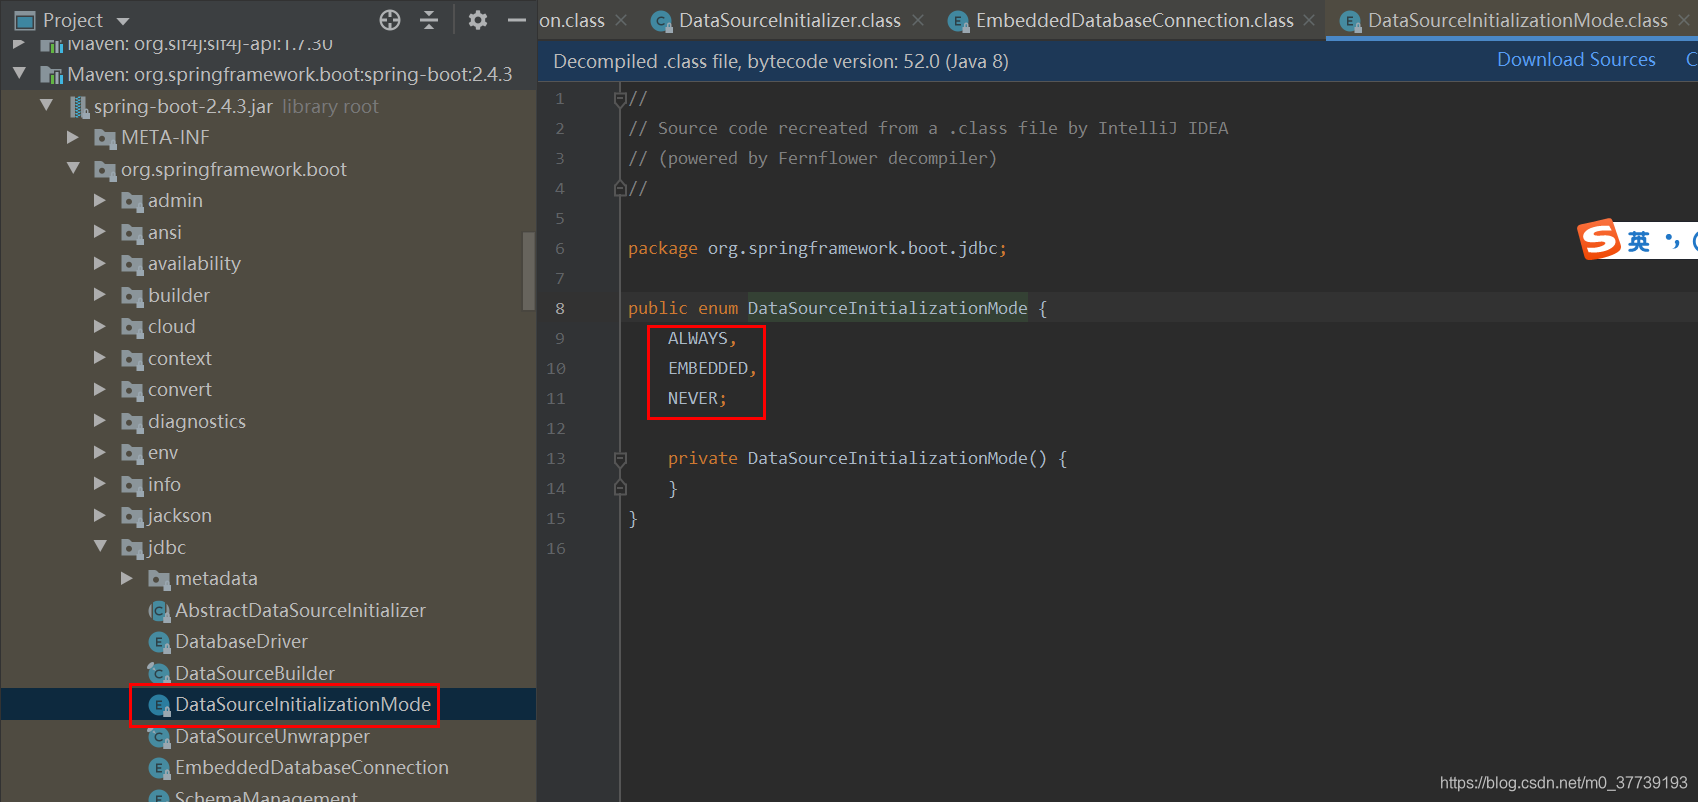Image resolution: width=1698 pixels, height=802 pixels.
Task: Collapse the Maven spring-boot:2.4.3 node
Action: tap(19, 74)
